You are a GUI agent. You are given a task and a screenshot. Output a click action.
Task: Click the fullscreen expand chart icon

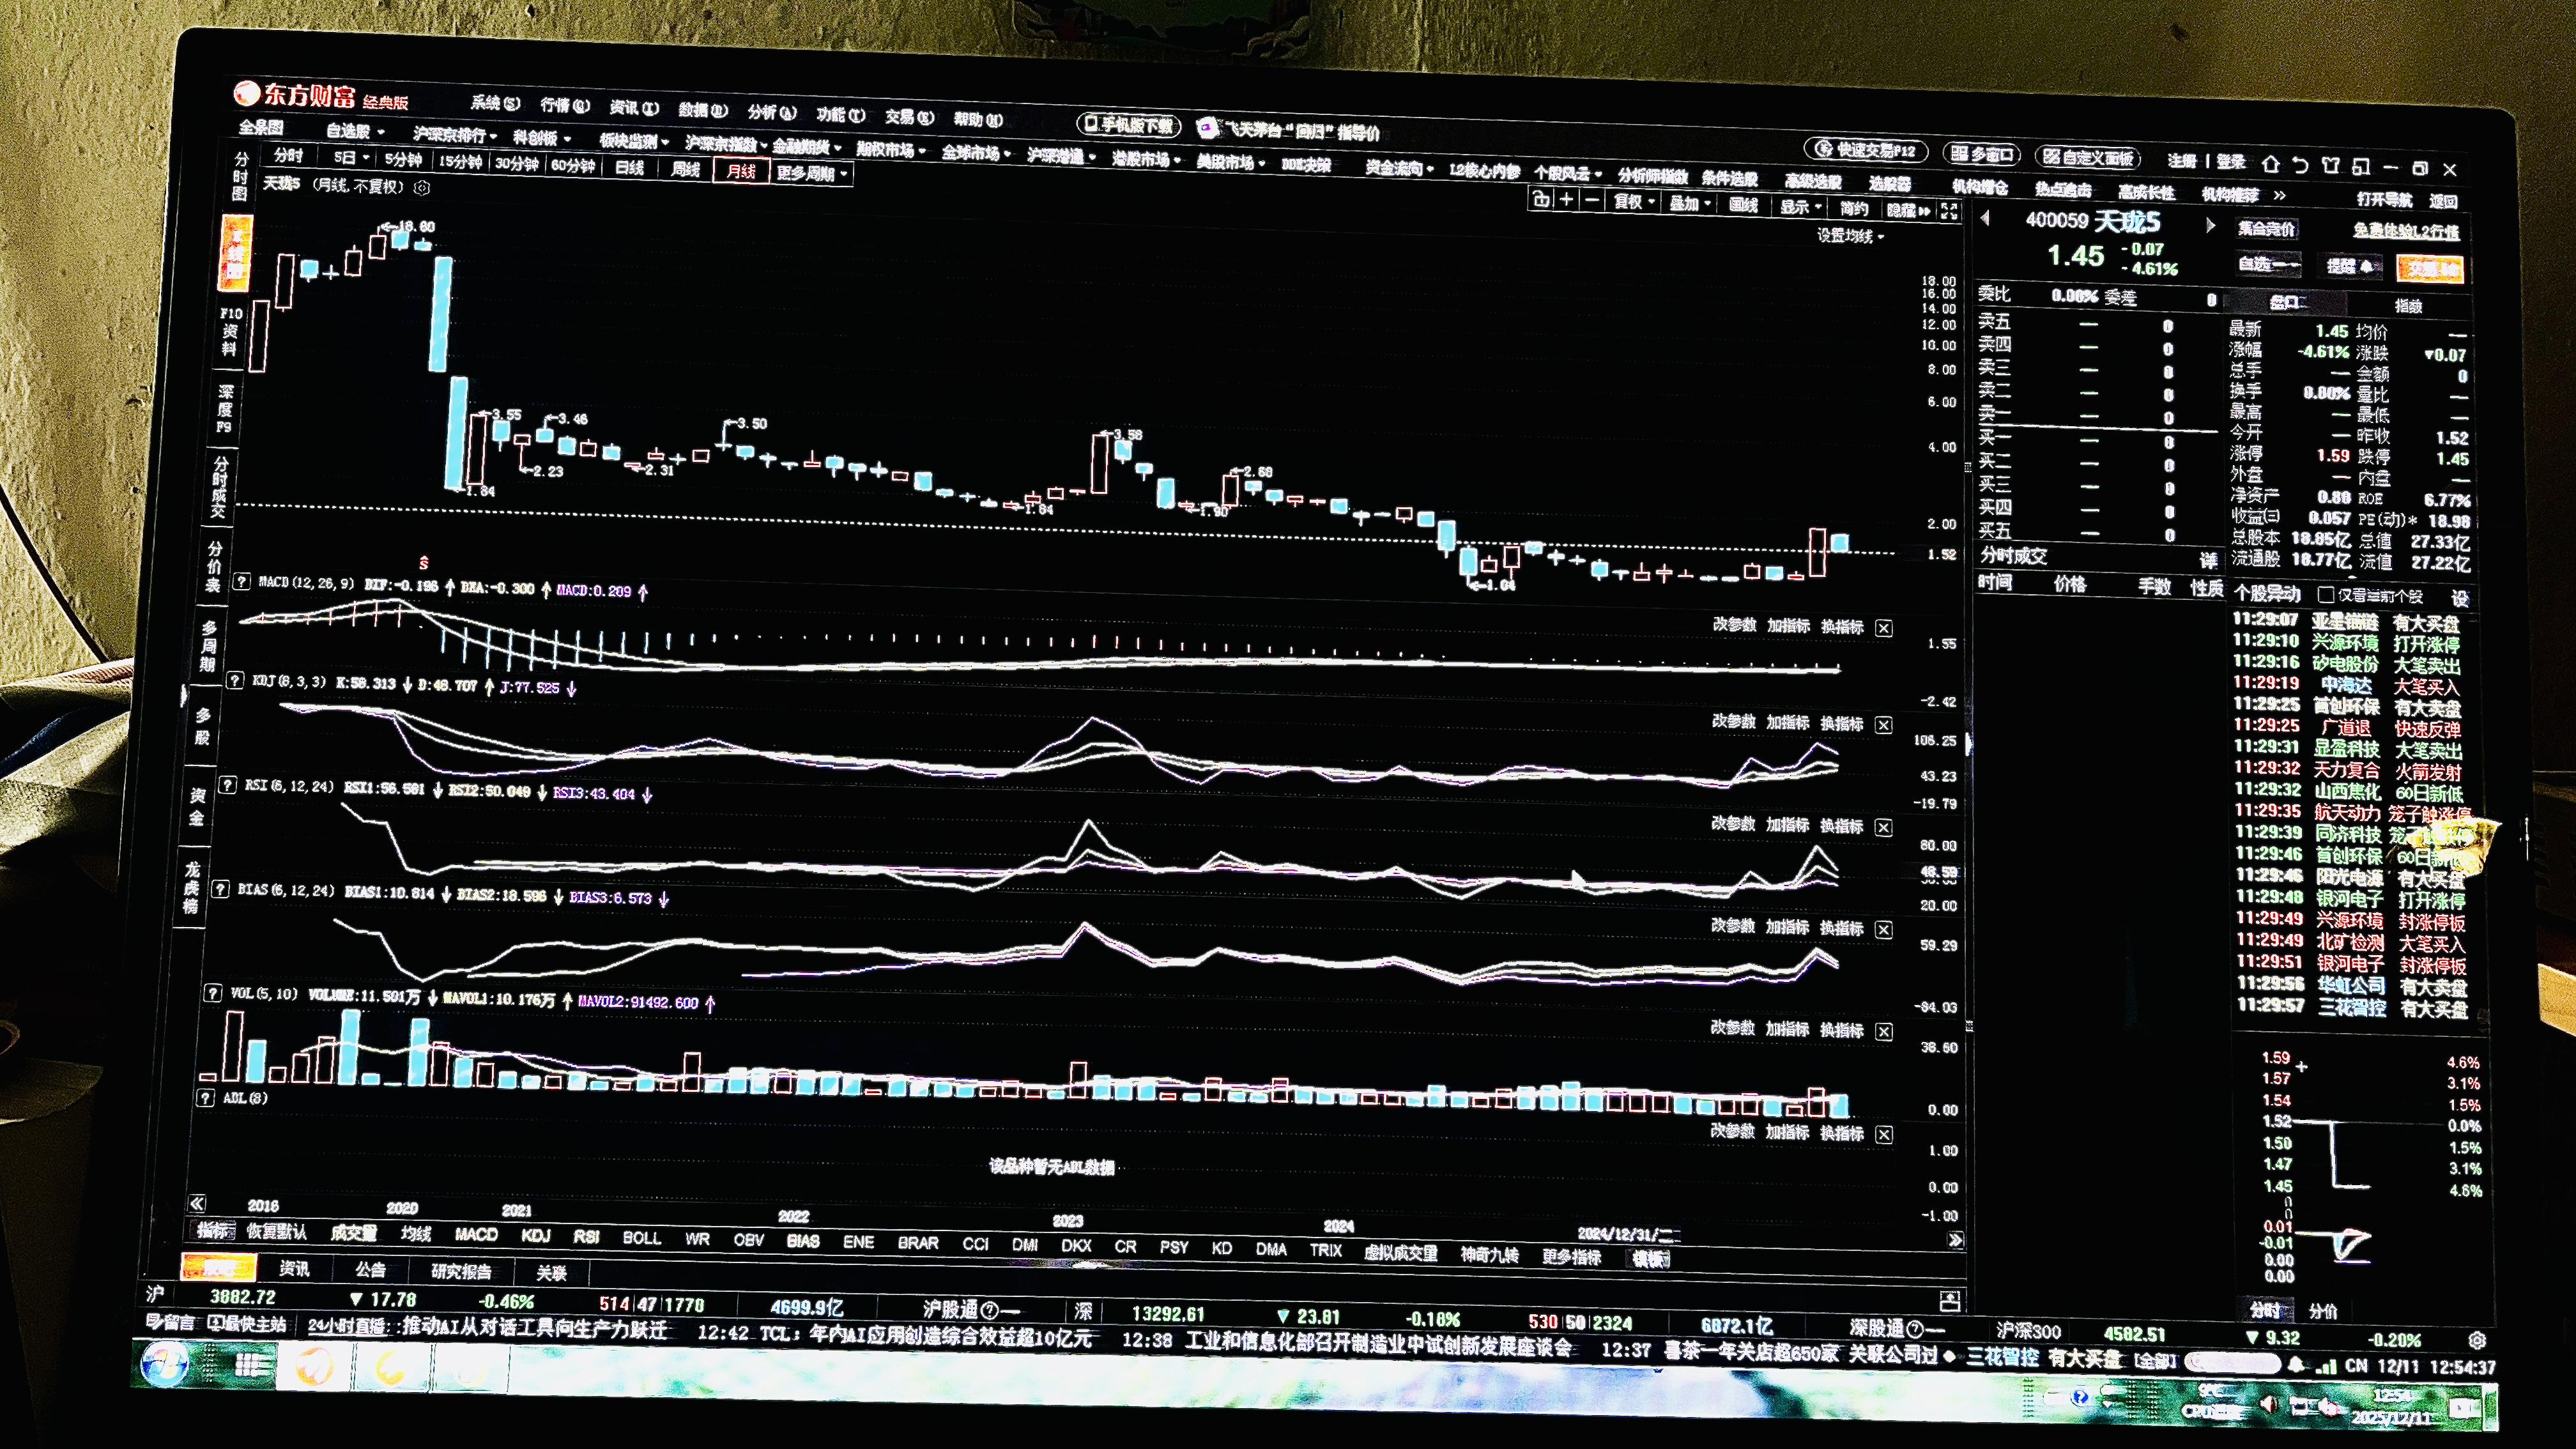point(1949,210)
